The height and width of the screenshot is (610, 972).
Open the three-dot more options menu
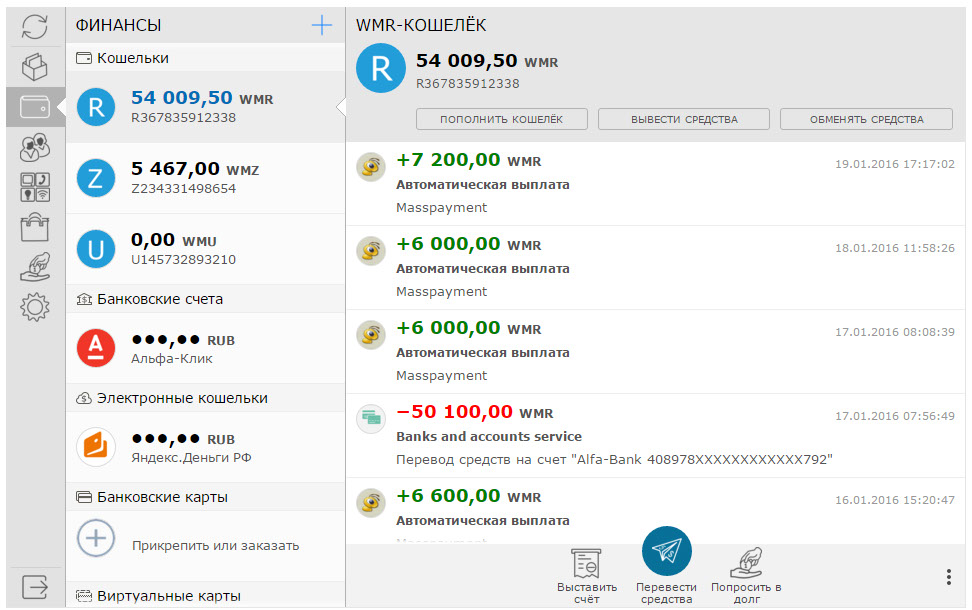948,577
